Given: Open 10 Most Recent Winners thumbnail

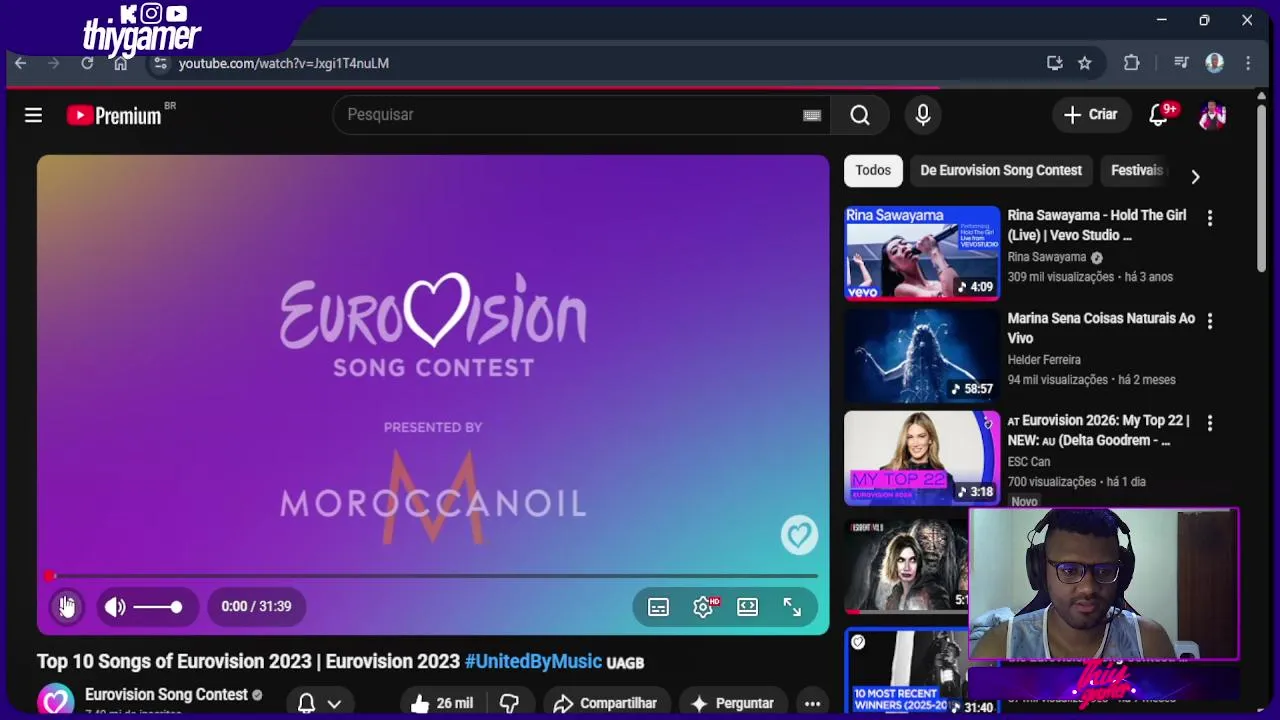Looking at the screenshot, I should pyautogui.click(x=906, y=671).
